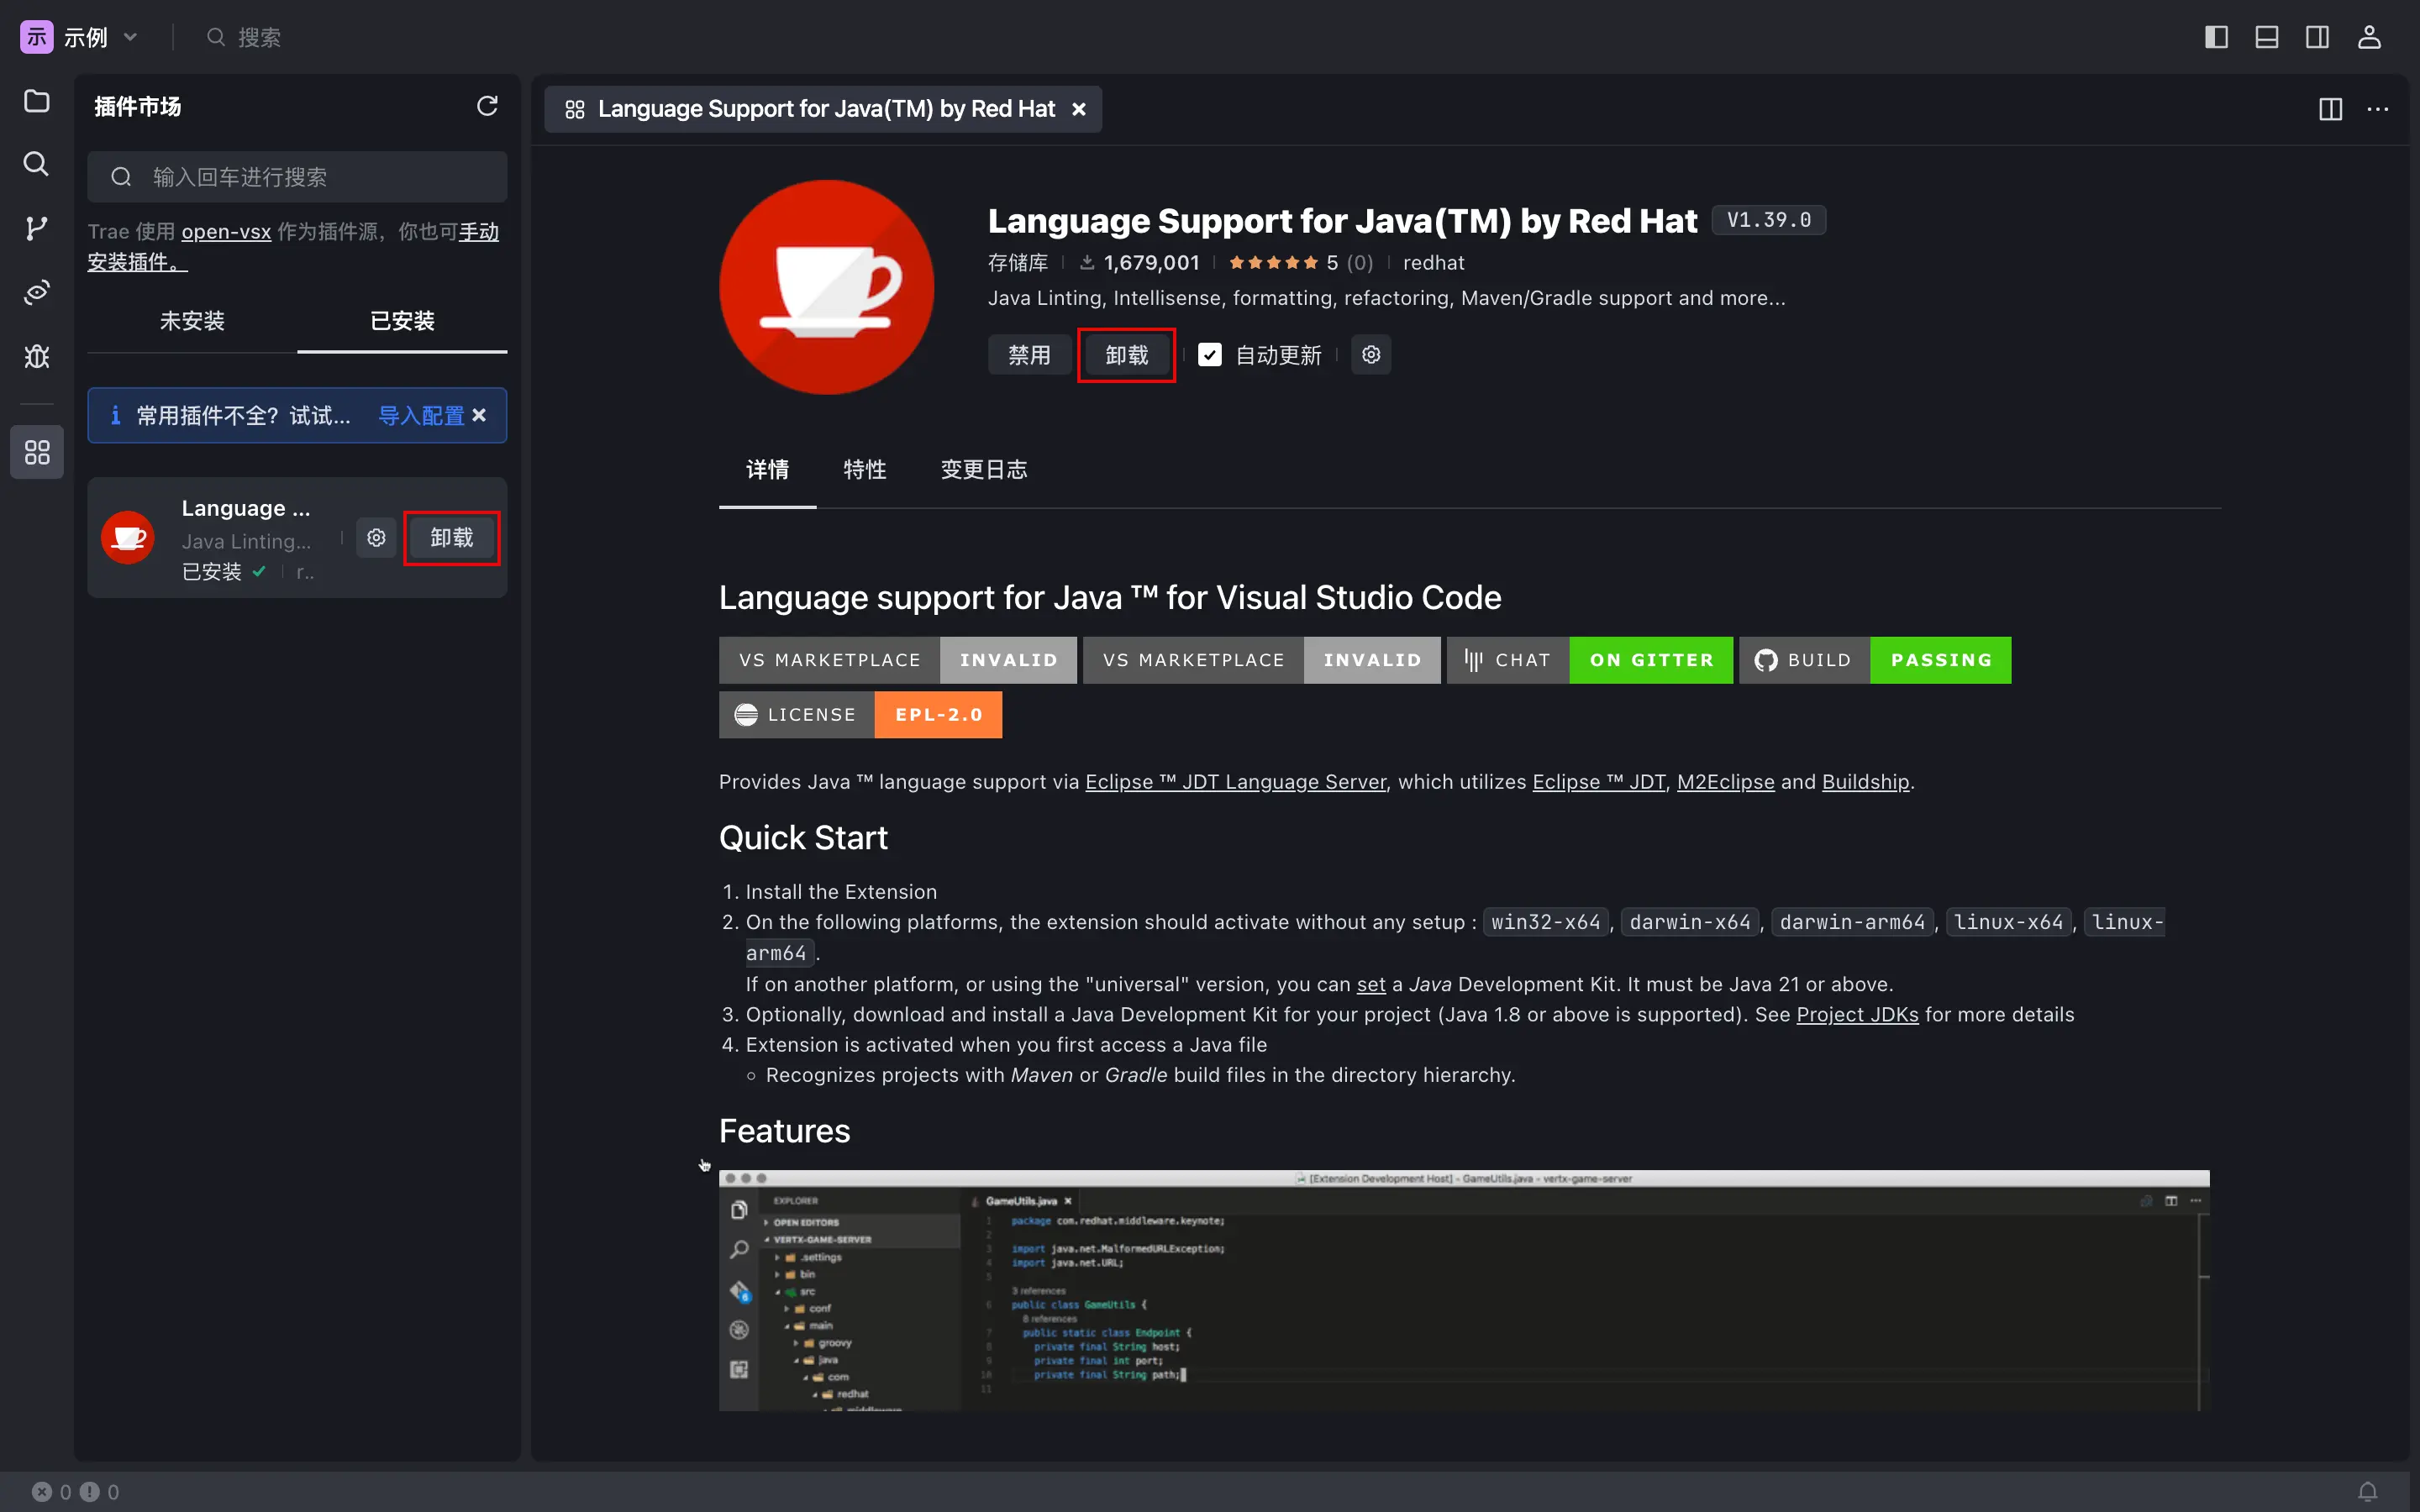
Task: Expand the workspace name dropdown
Action: (x=130, y=37)
